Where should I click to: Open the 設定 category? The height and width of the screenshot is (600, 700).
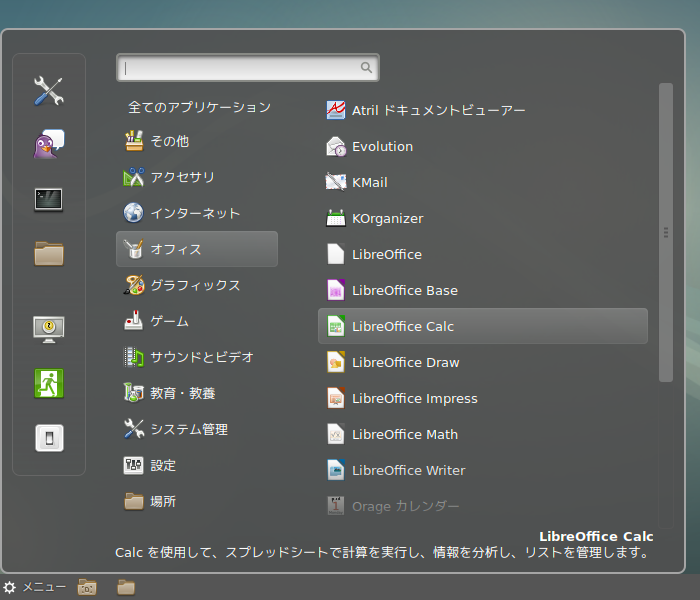(x=197, y=465)
